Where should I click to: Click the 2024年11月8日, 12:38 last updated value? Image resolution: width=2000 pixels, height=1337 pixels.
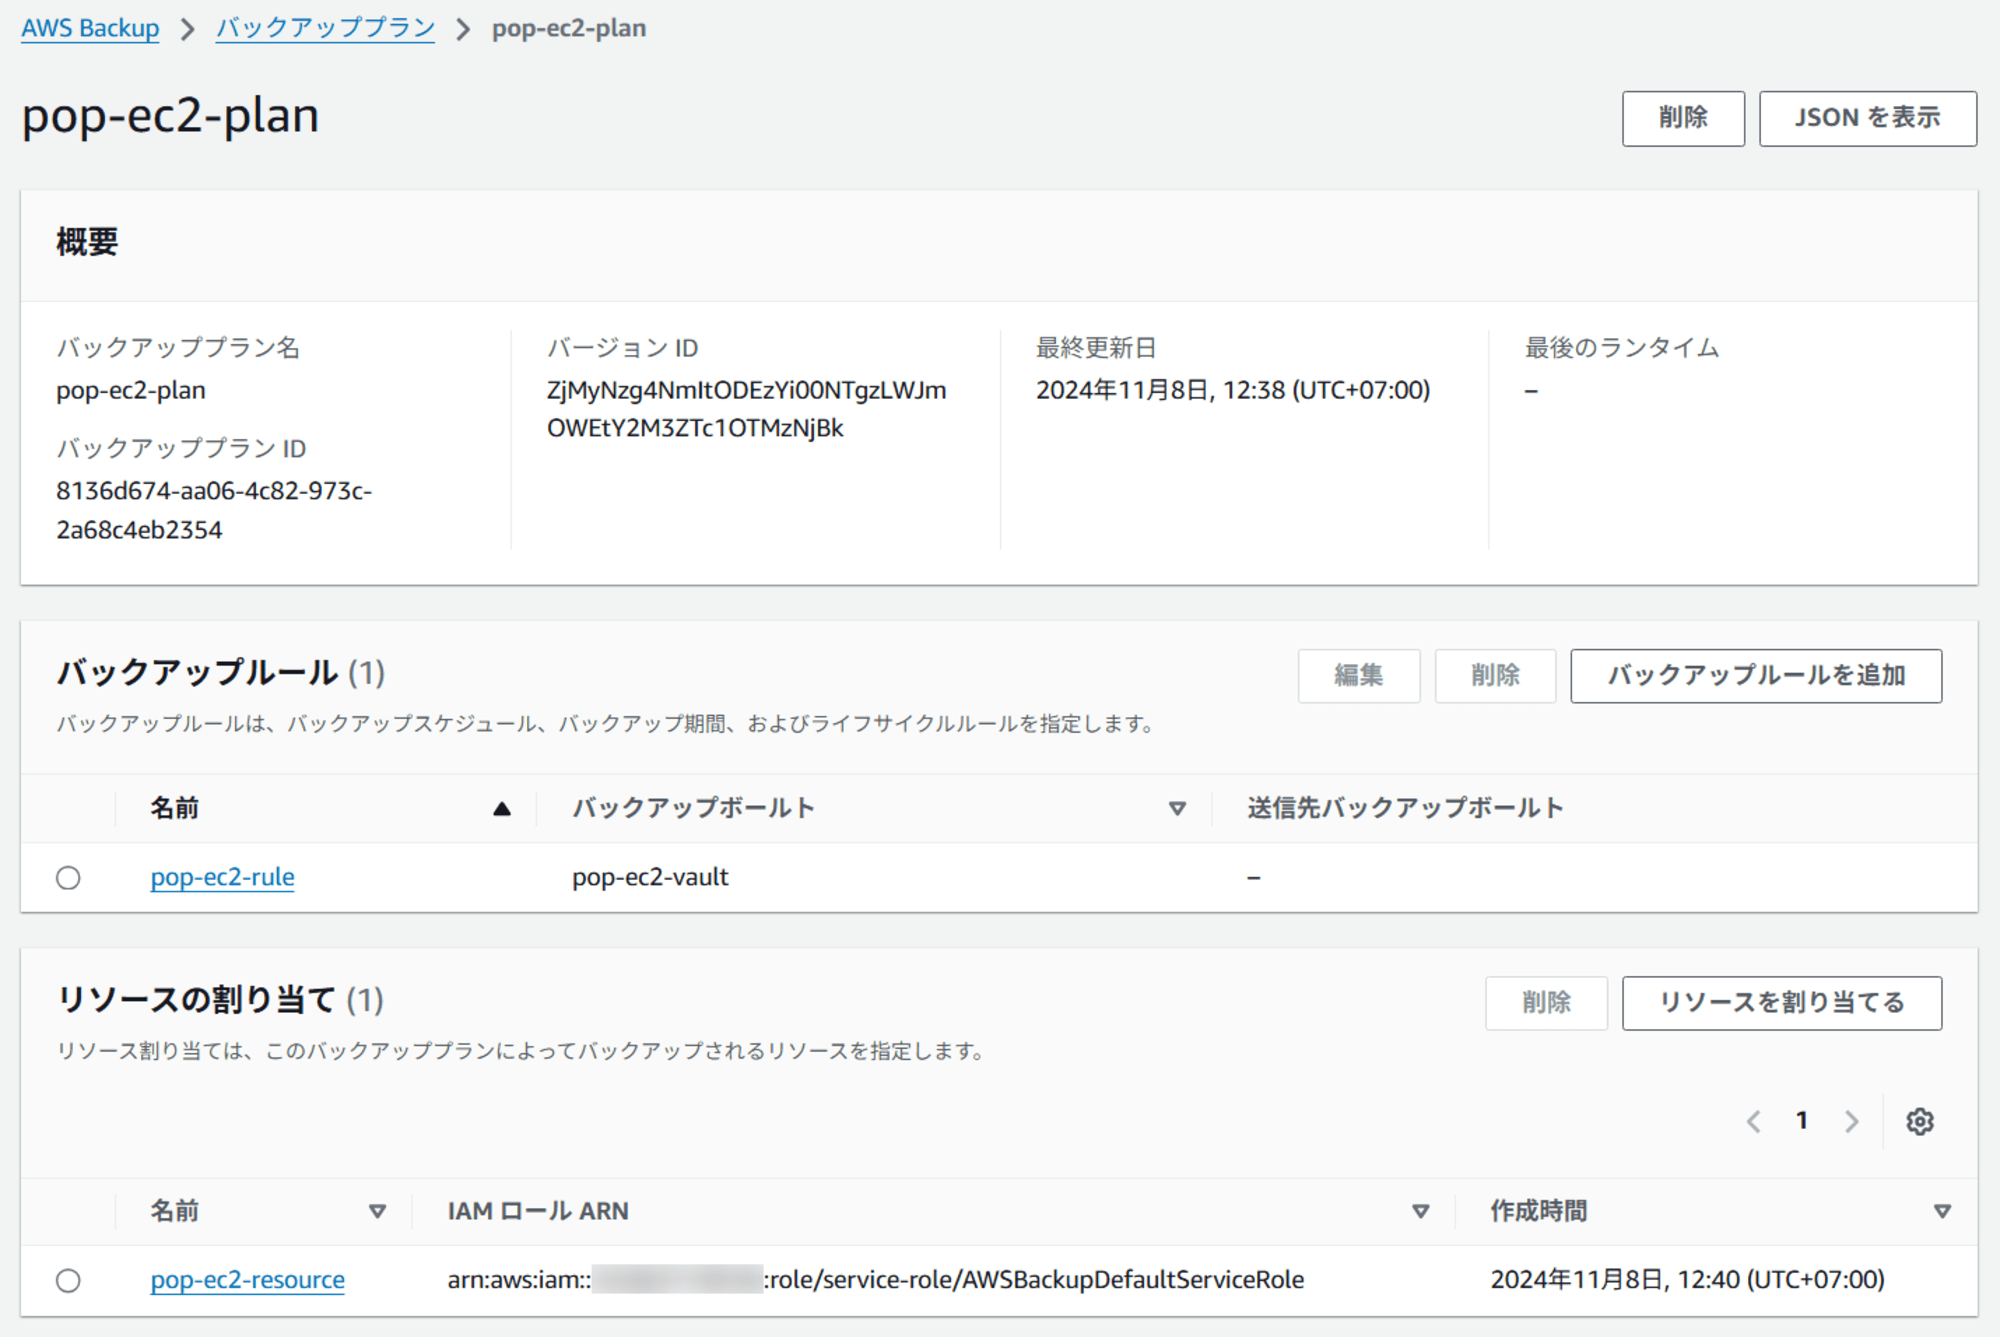click(1233, 390)
